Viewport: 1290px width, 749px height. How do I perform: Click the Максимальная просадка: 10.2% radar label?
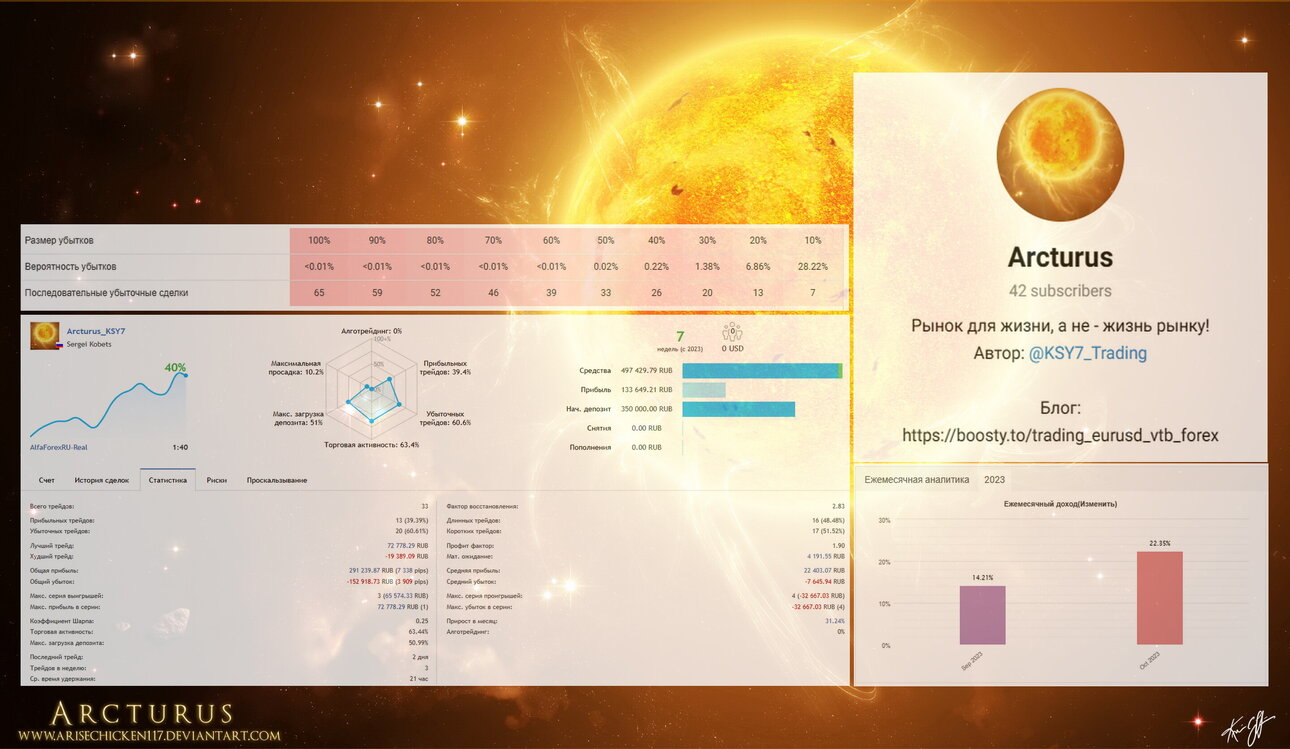[297, 367]
